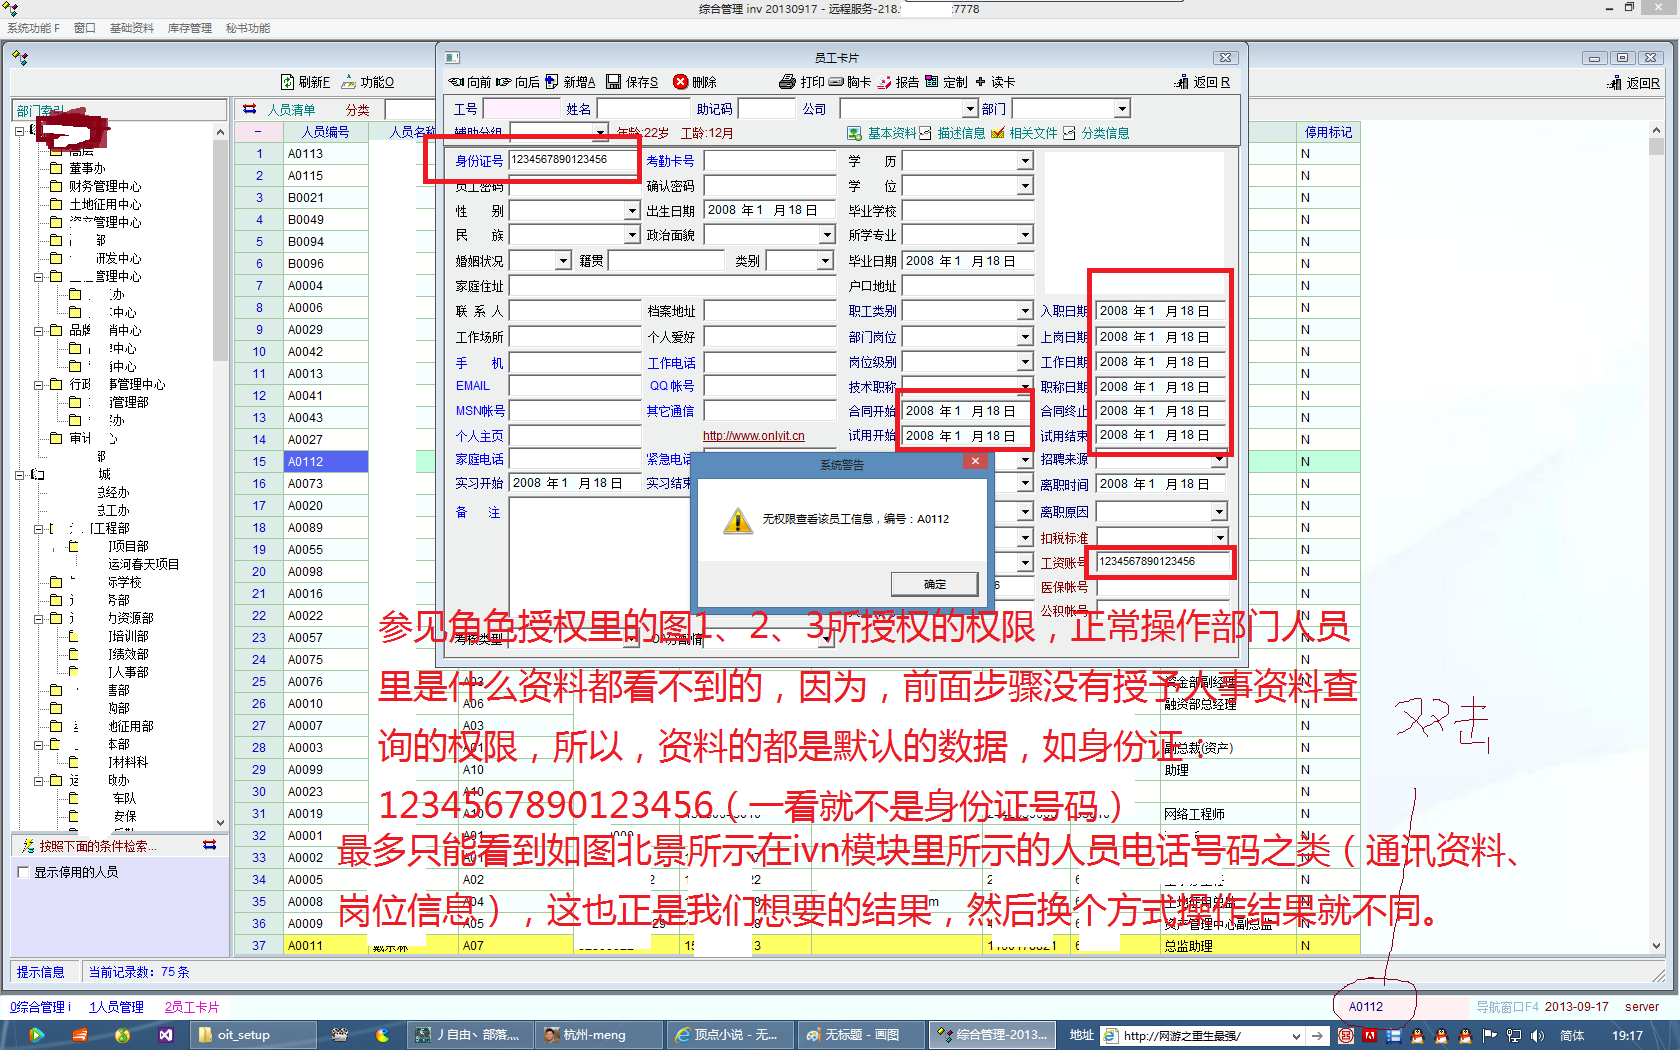Toggle the 显示停用的人员 checkbox
The height and width of the screenshot is (1050, 1680).
tap(23, 872)
